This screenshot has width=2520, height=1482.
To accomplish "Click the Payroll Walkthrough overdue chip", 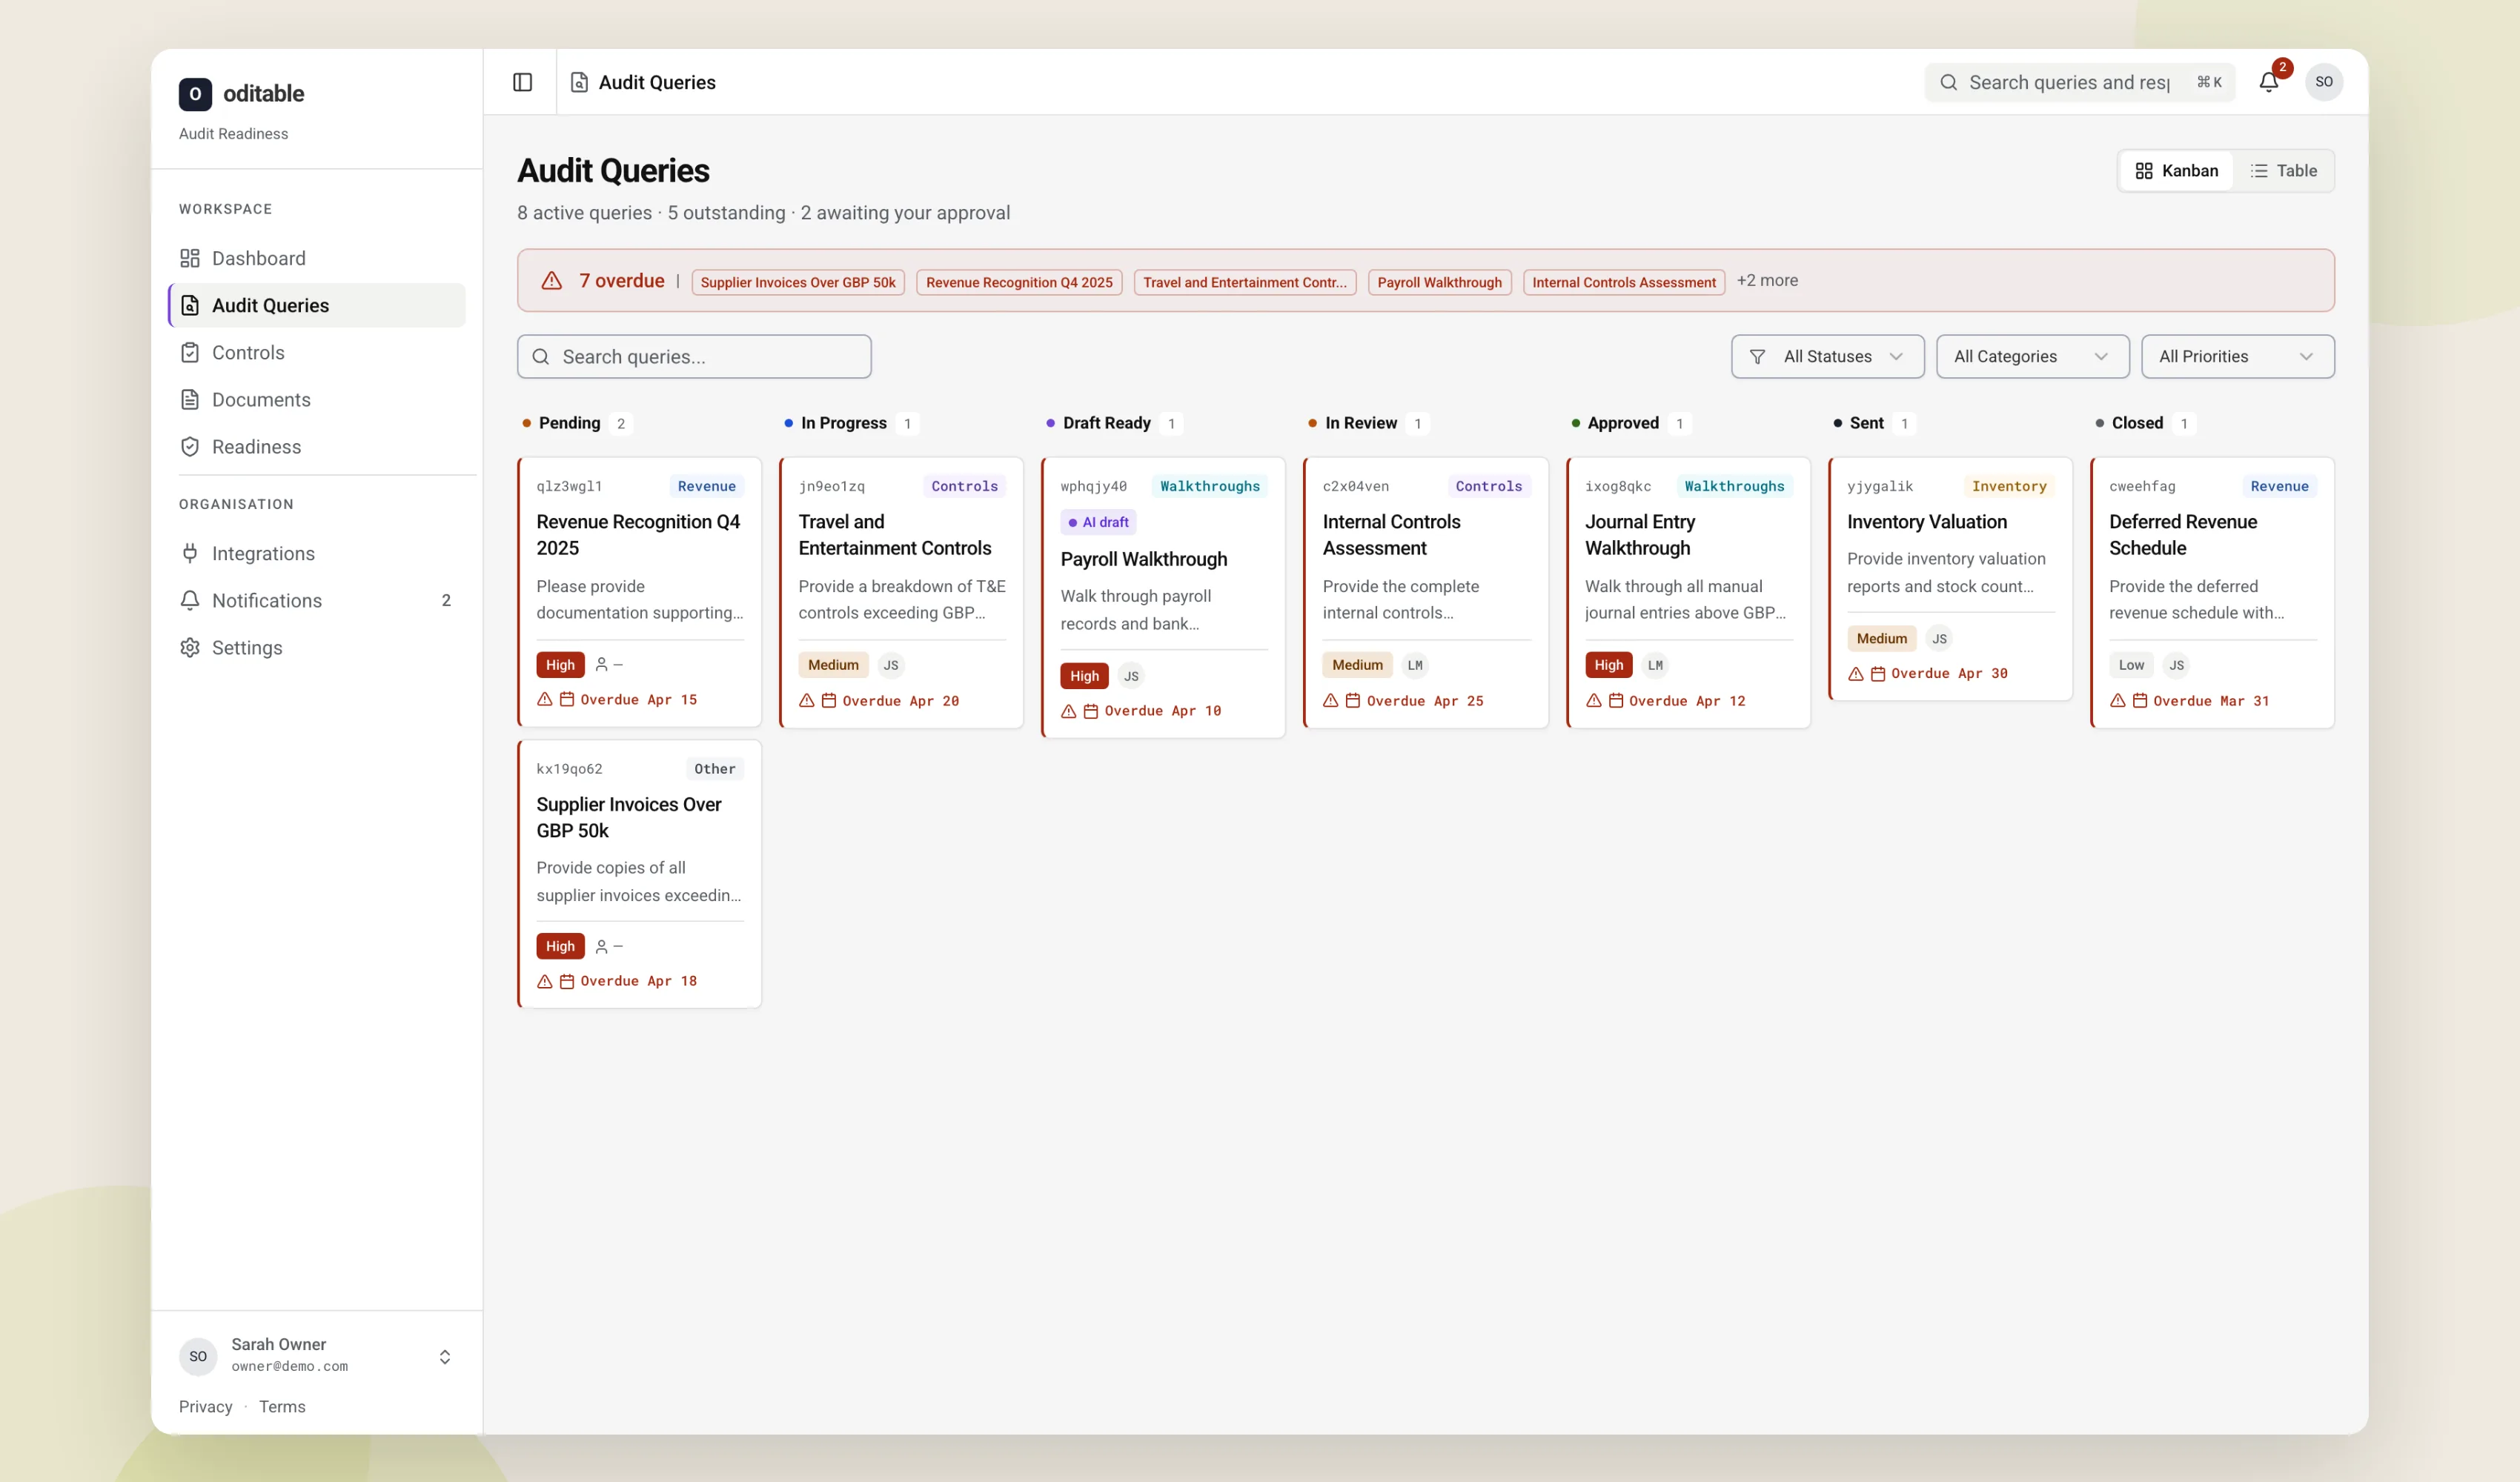I will point(1439,282).
